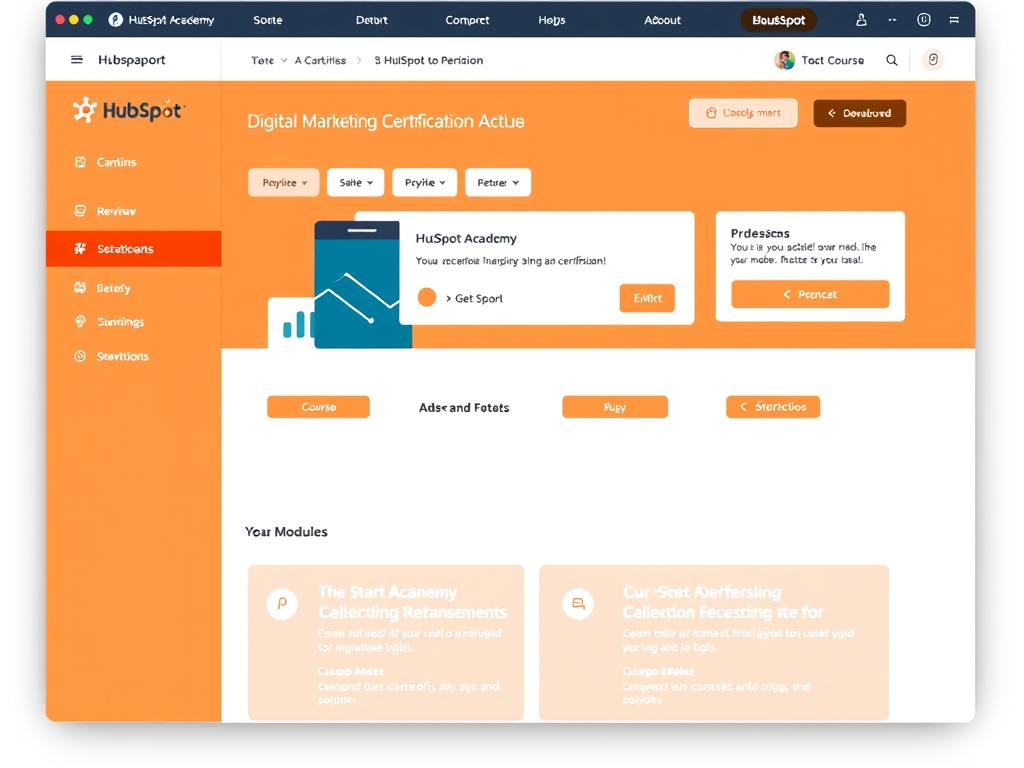The height and width of the screenshot is (768, 1024).
Task: Open the Cantins sidebar item
Action: tap(133, 162)
